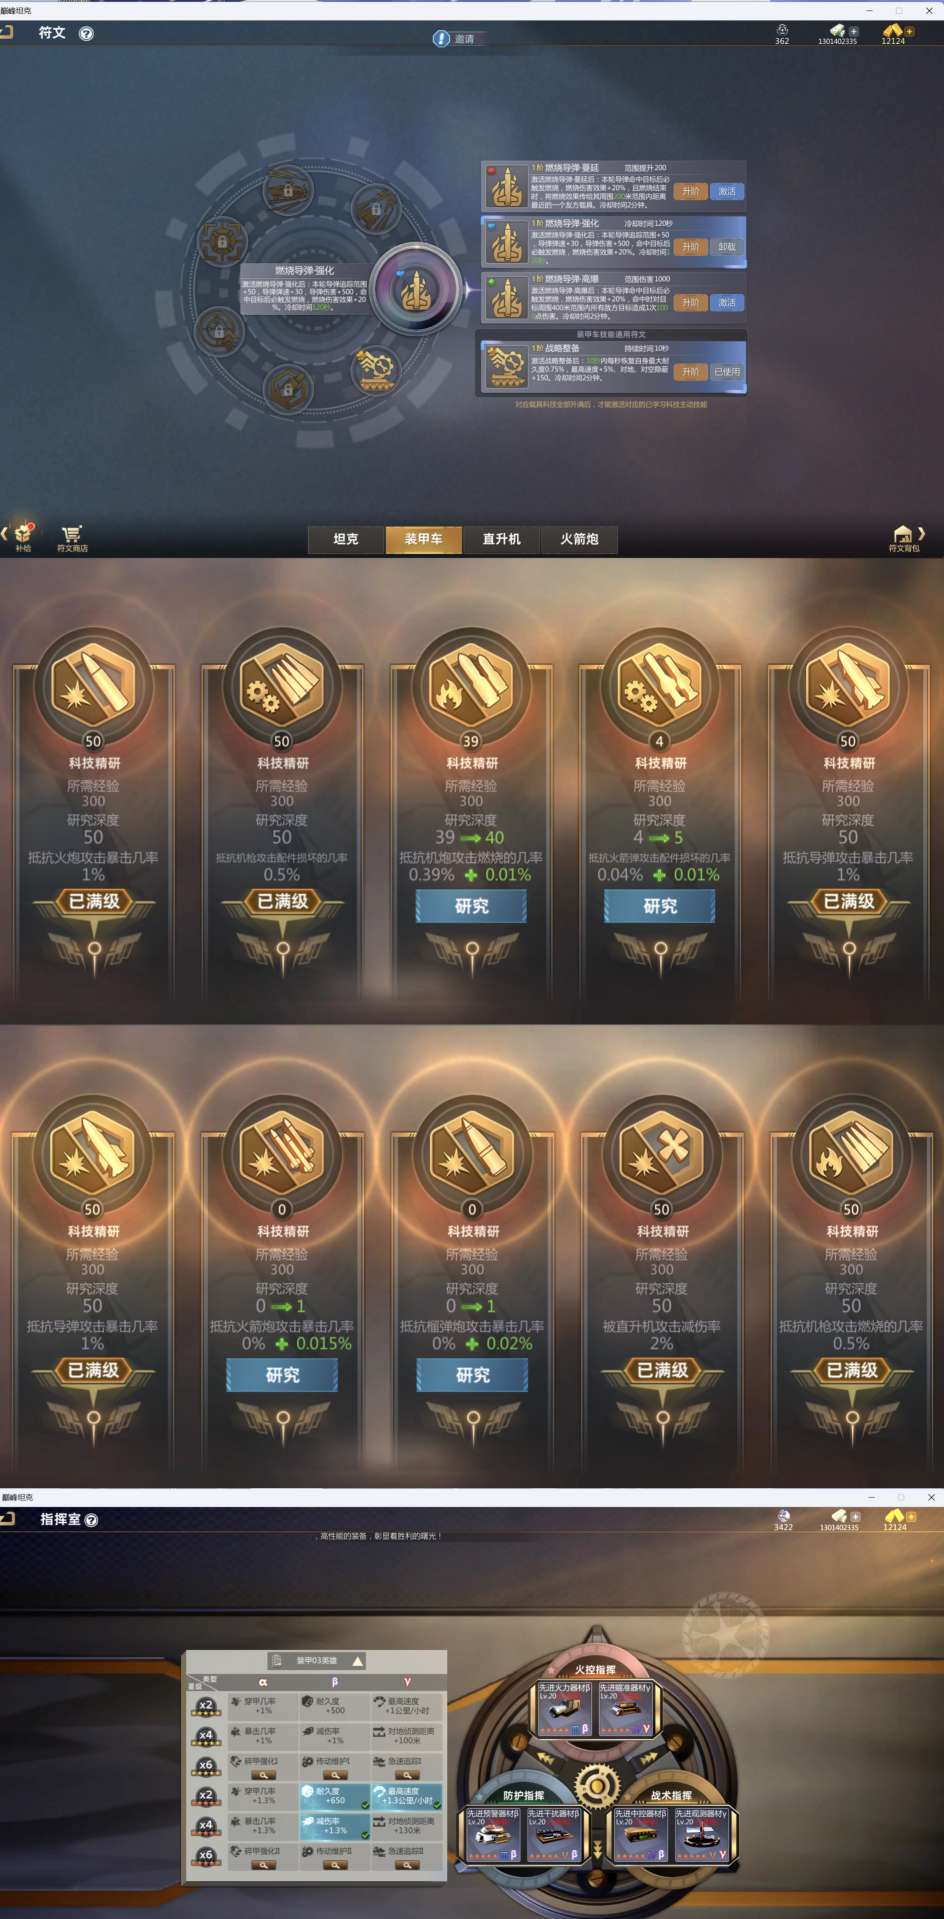The height and width of the screenshot is (1919, 944).
Task: Switch to the 火箭炮 tab
Action: 579,539
